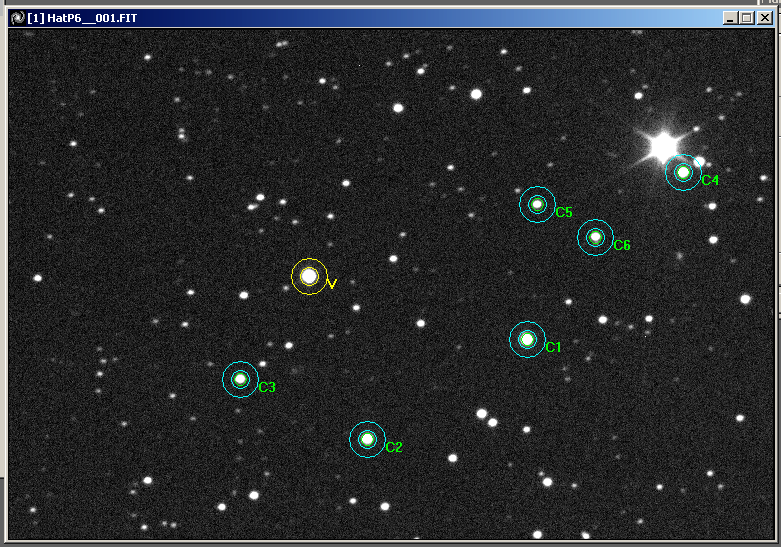
Task: Click the application icon in the title bar
Action: (18, 18)
